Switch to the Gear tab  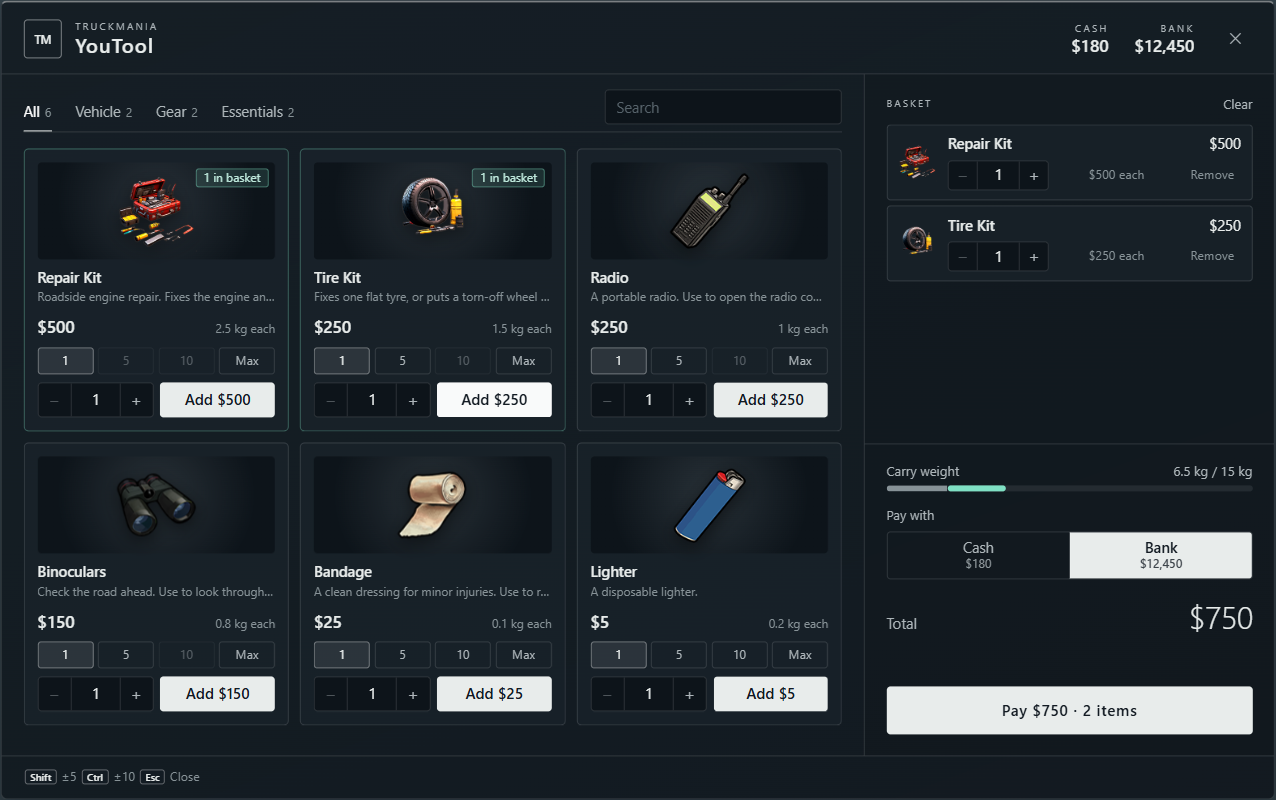point(177,112)
